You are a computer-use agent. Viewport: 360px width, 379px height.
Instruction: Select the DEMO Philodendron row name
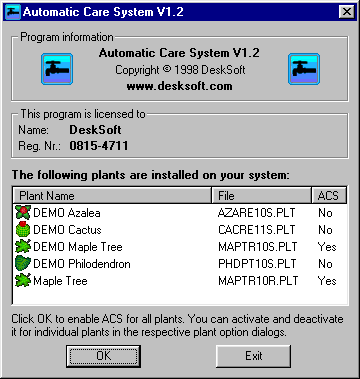coord(82,264)
